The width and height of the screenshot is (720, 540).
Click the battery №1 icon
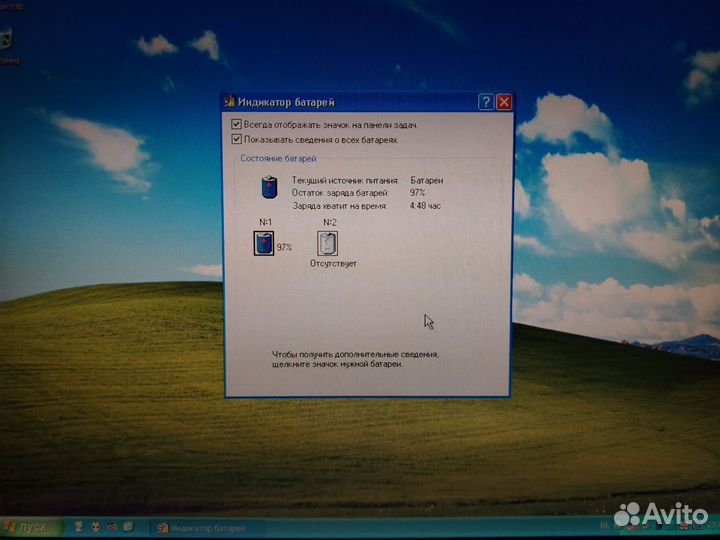[x=263, y=243]
